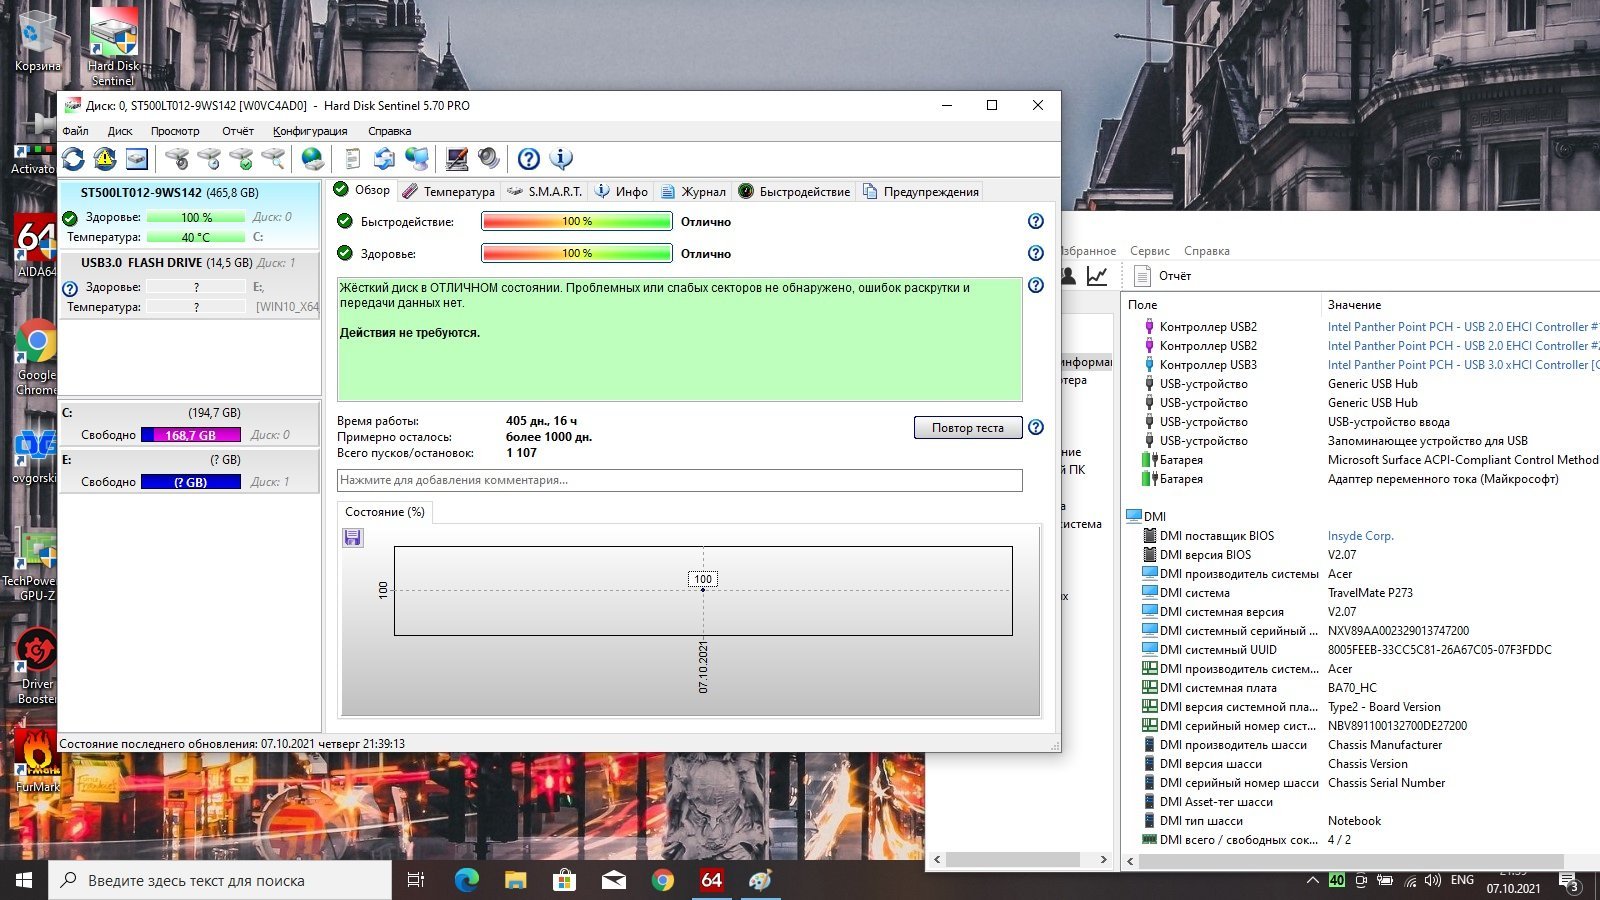Screen dimensions: 1600x900
Task: Select Состояние (%) chart tab
Action: pyautogui.click(x=385, y=512)
